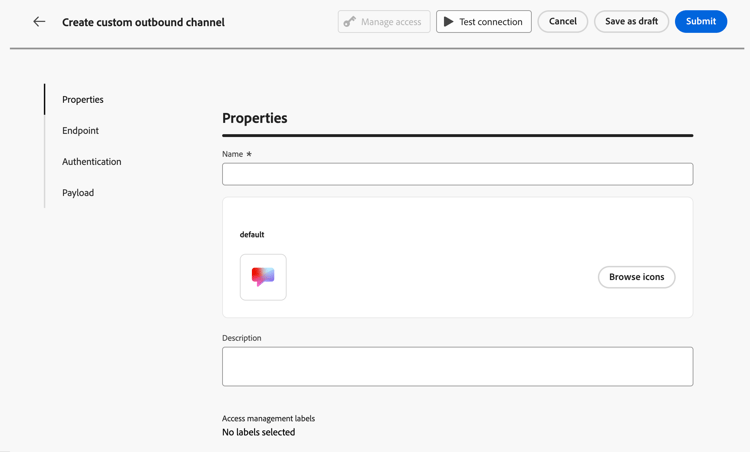Click the Test connection button
The height and width of the screenshot is (452, 750).
point(484,22)
